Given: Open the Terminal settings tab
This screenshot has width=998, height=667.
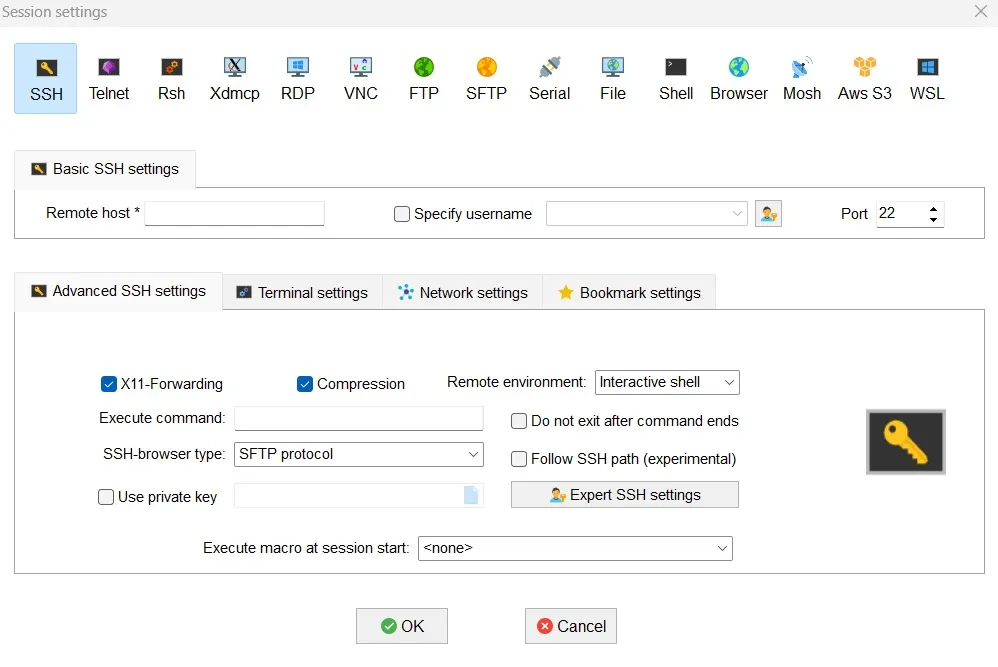Looking at the screenshot, I should click(x=302, y=293).
